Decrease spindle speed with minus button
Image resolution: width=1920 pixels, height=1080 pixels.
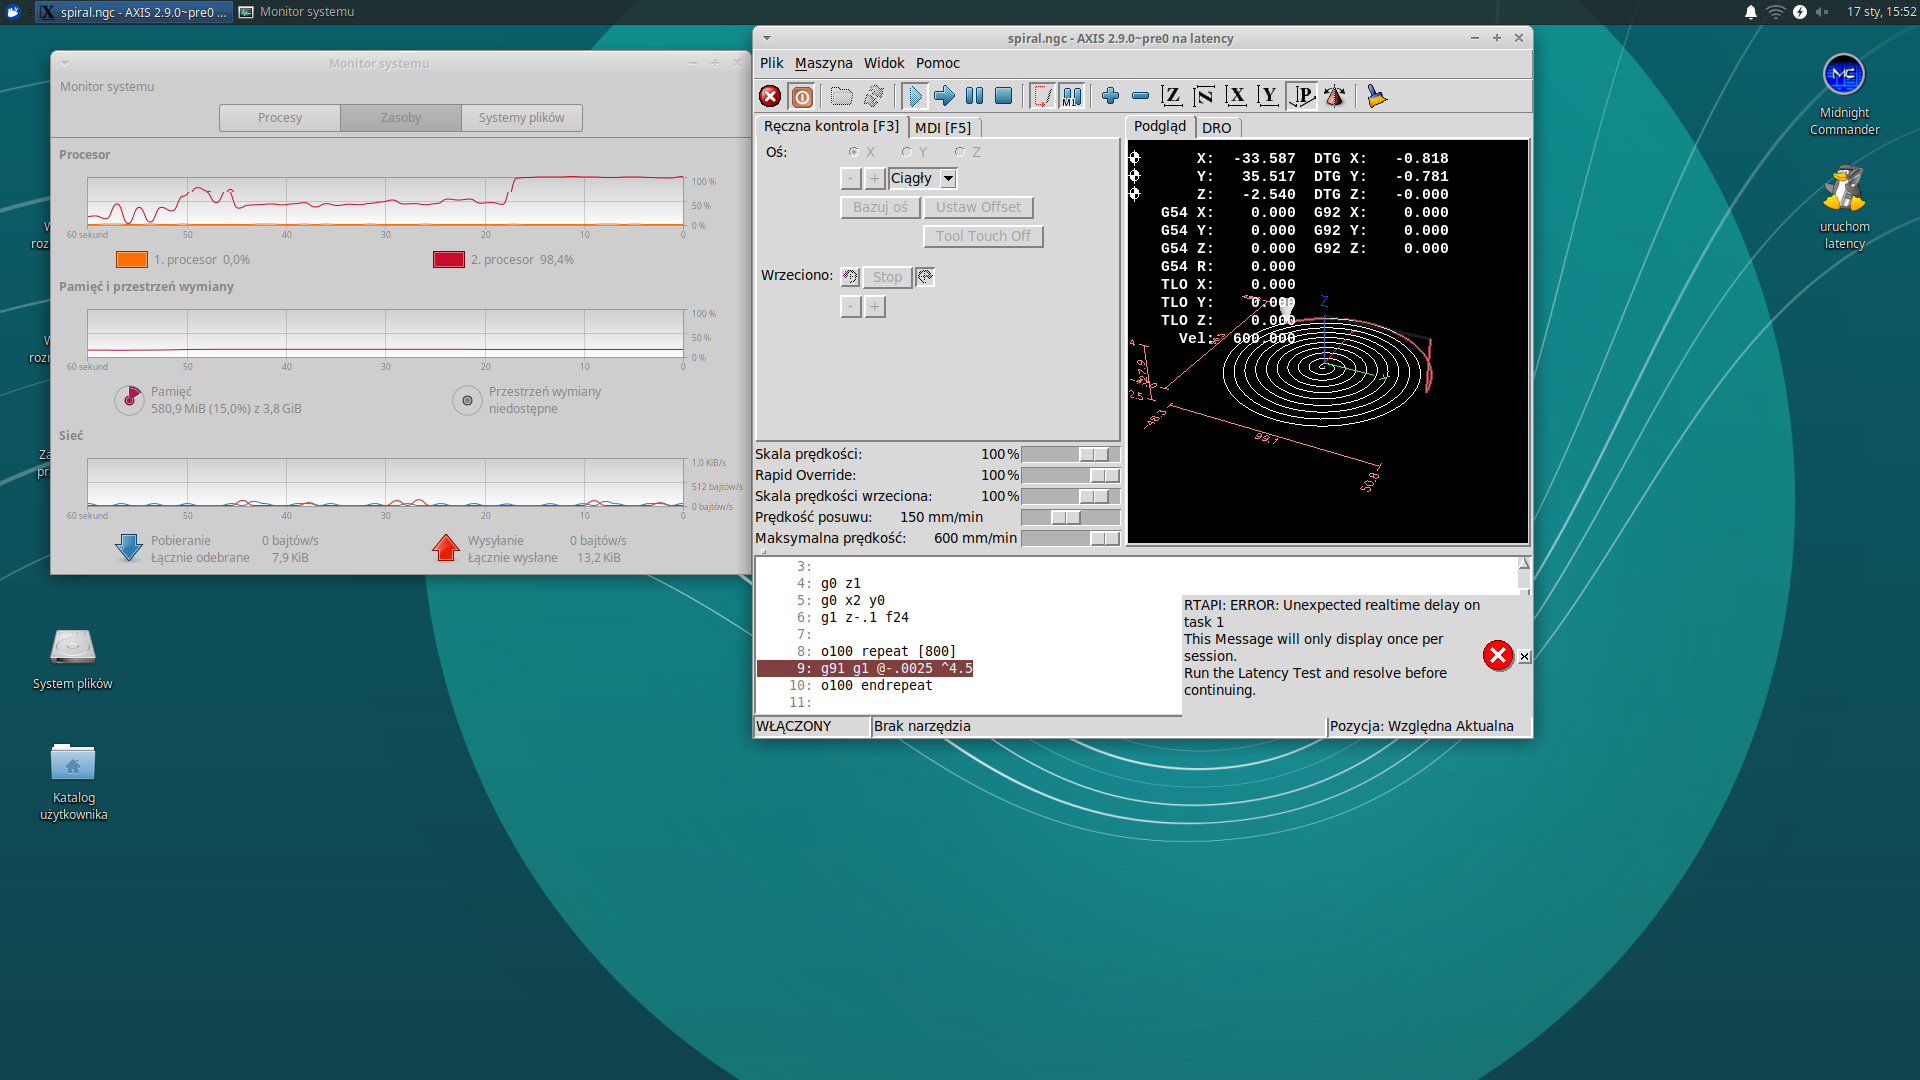(x=851, y=307)
